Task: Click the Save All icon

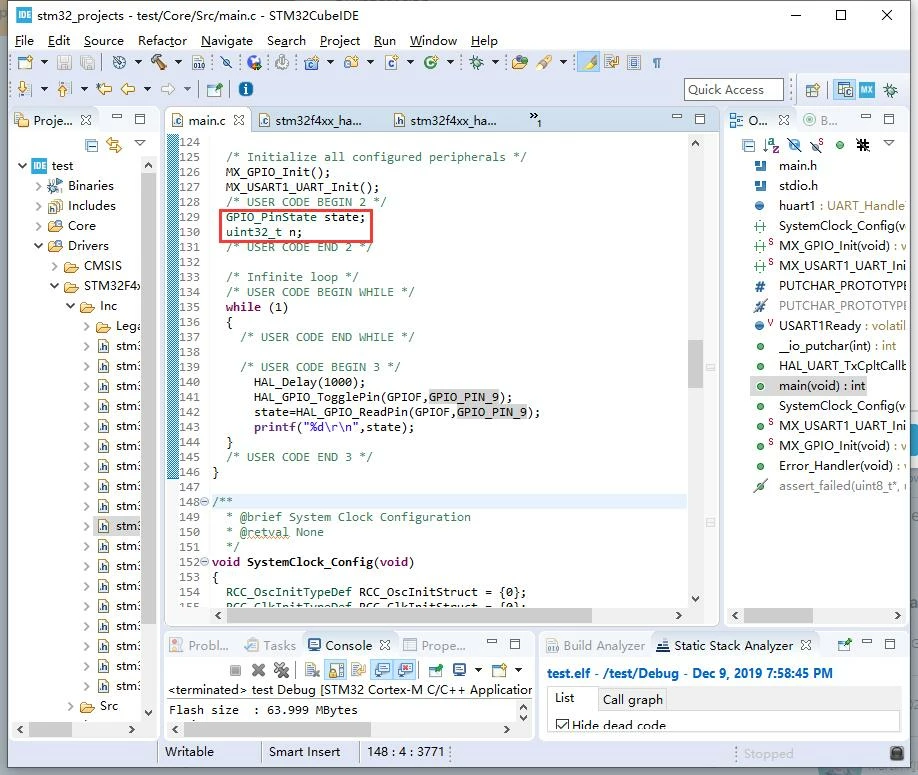Action: point(88,62)
